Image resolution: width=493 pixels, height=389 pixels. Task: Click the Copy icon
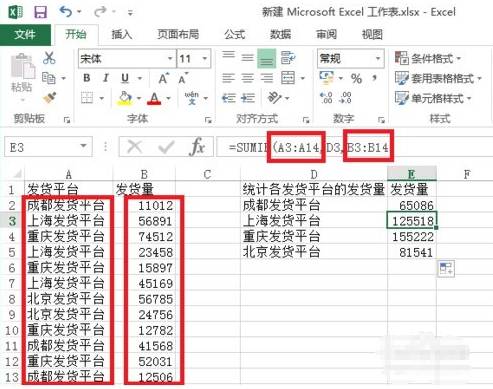click(x=49, y=78)
